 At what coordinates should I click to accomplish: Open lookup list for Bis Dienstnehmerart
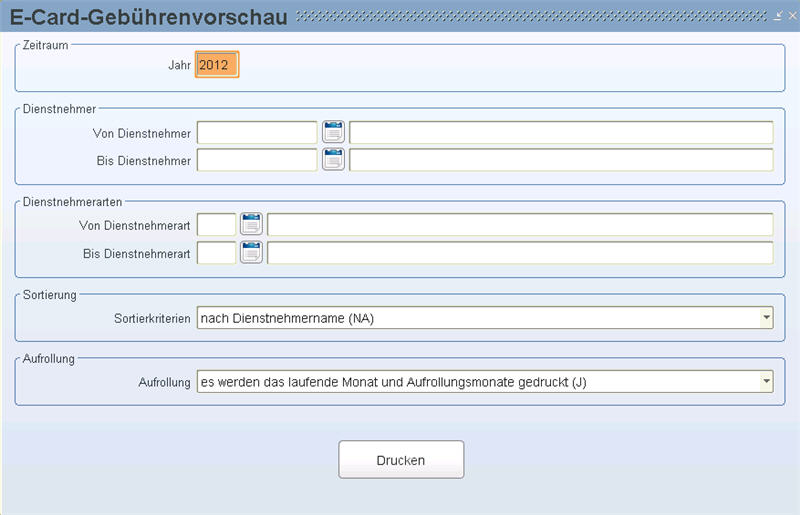(251, 252)
